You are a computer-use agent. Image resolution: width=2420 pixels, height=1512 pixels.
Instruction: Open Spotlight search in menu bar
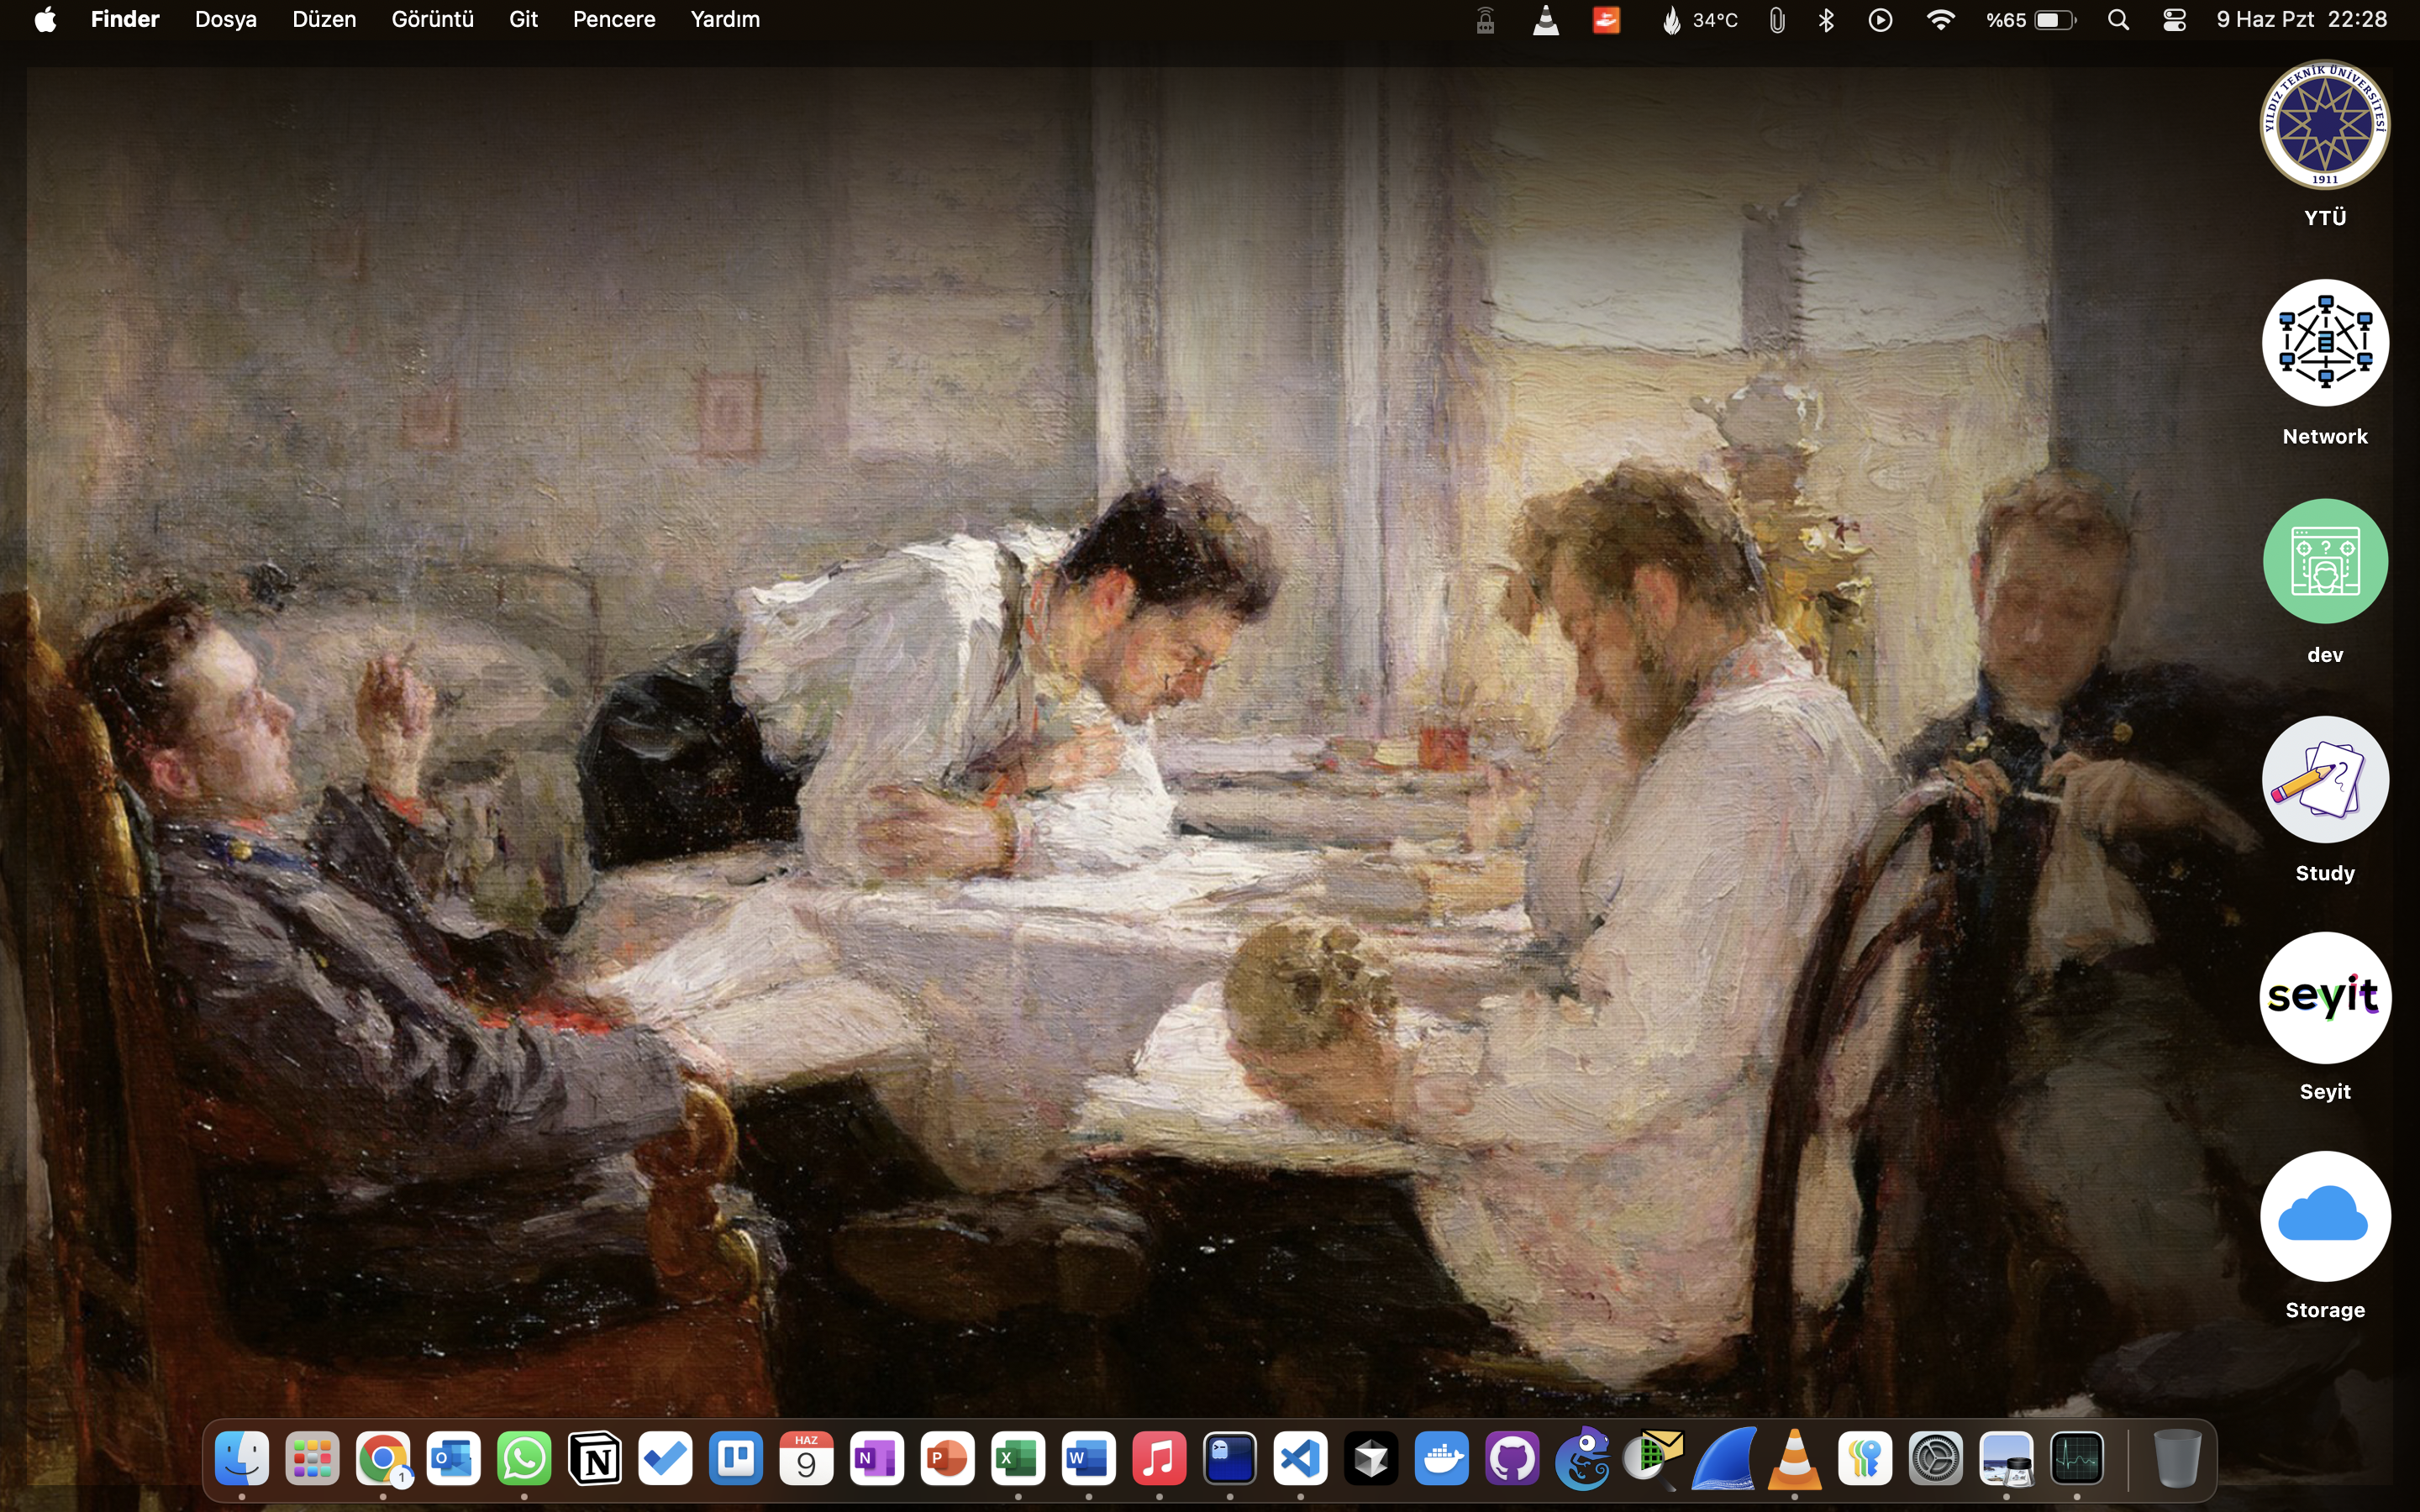(2118, 19)
